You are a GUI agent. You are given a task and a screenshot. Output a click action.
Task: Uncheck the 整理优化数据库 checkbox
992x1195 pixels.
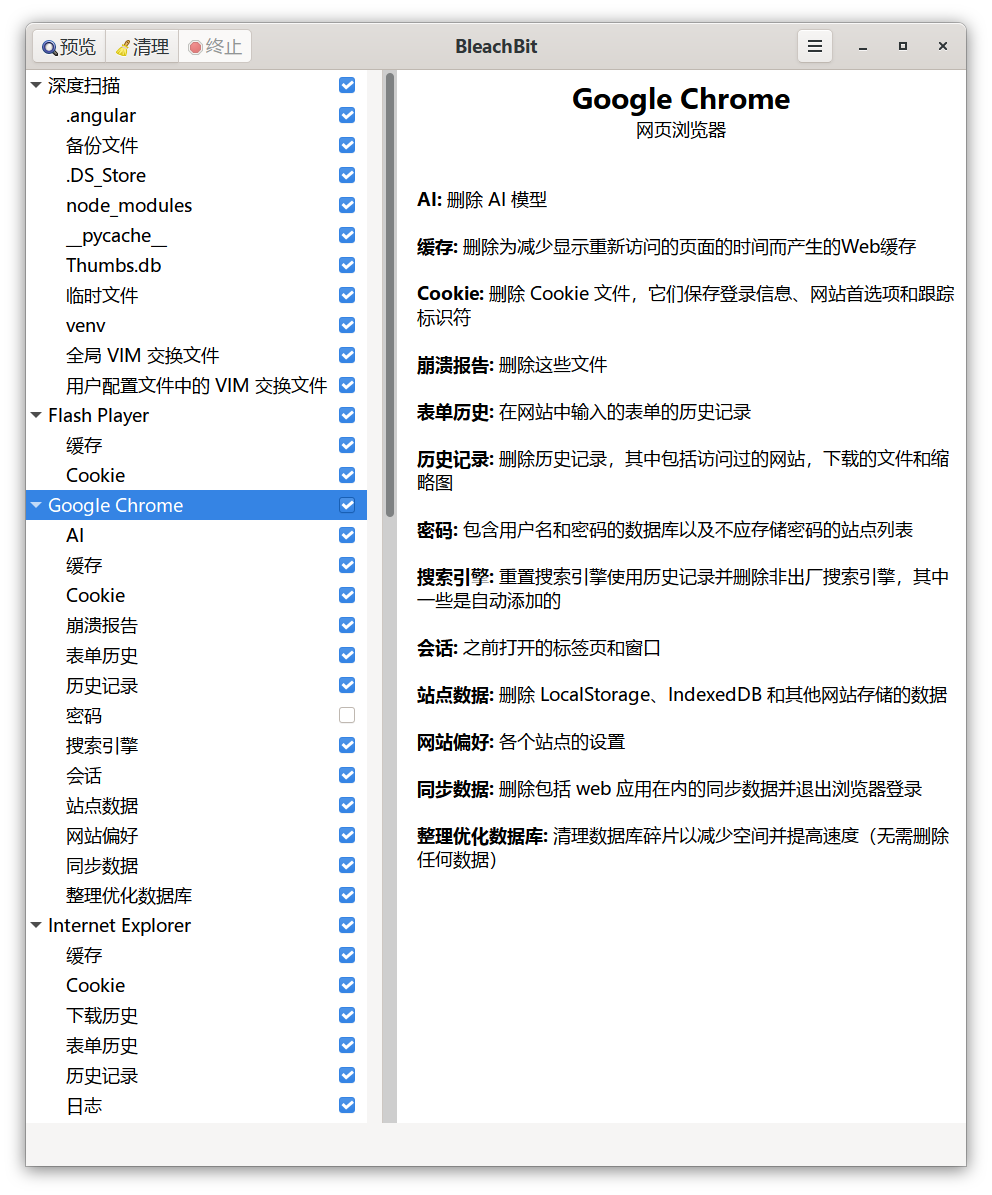[x=347, y=895]
